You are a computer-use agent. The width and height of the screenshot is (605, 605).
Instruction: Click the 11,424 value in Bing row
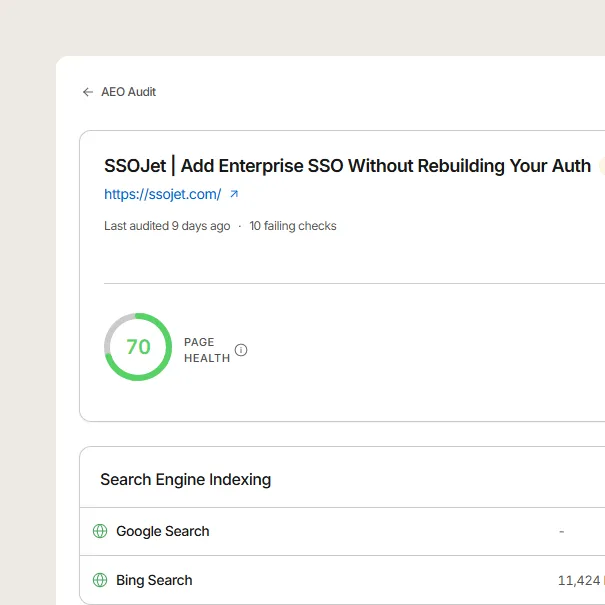(x=579, y=580)
